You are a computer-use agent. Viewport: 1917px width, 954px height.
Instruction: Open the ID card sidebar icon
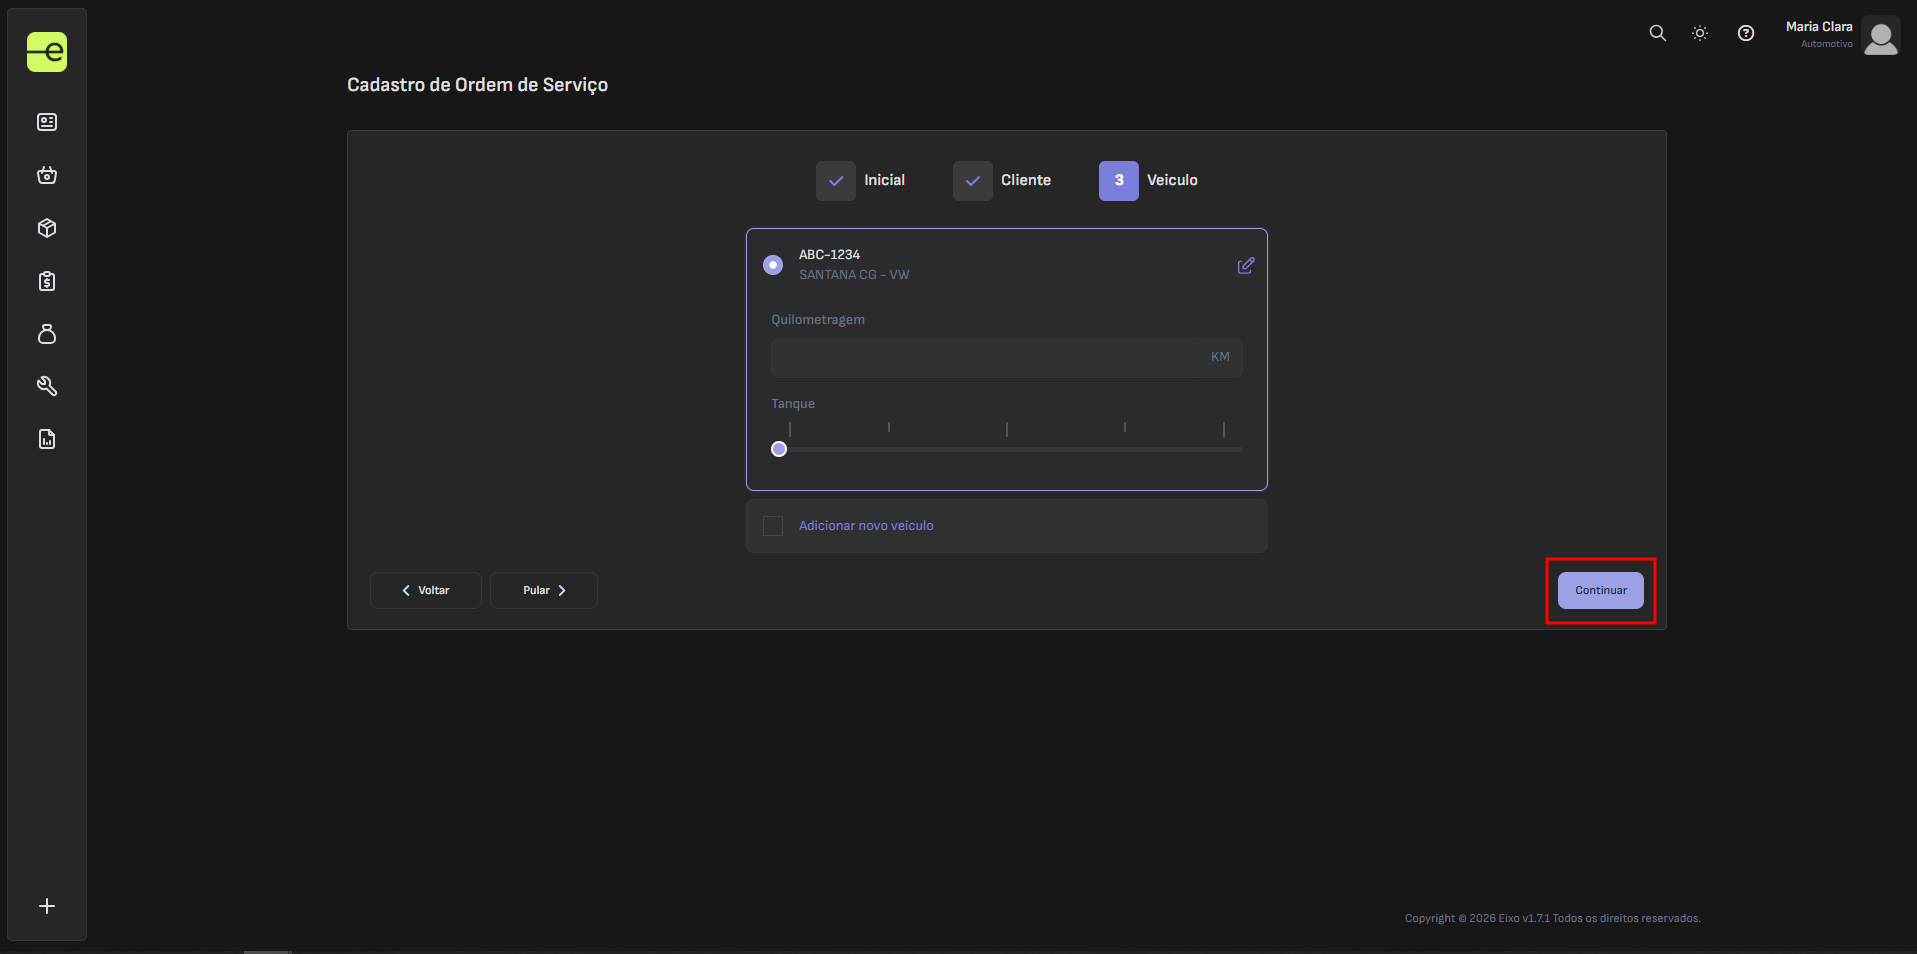tap(47, 122)
